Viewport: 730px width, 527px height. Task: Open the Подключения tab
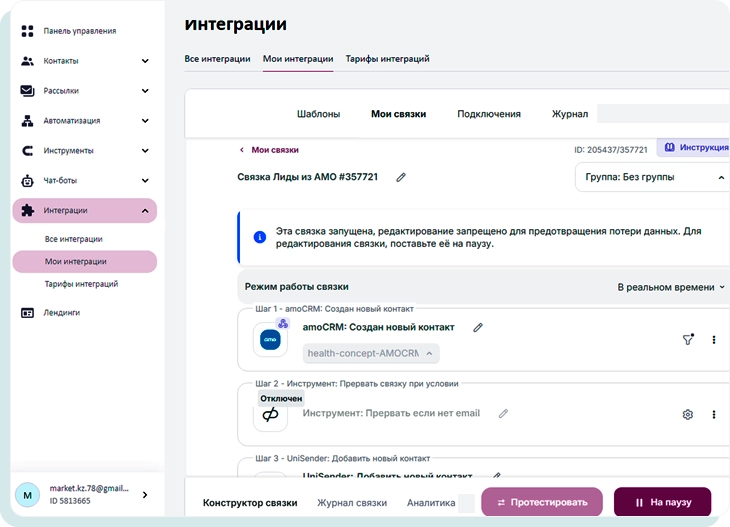[489, 114]
